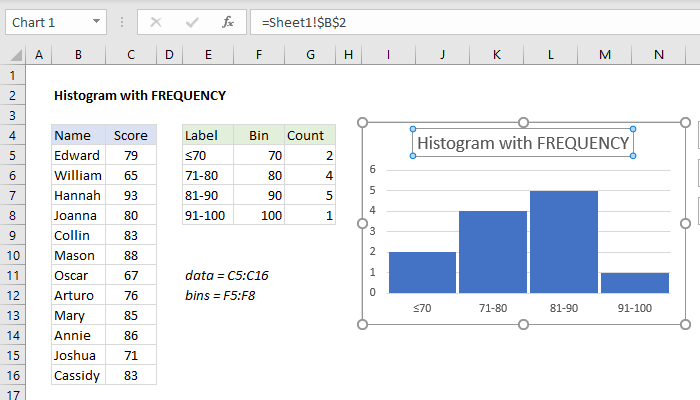Click Joshua's score cell 71
700x400 pixels.
[131, 355]
